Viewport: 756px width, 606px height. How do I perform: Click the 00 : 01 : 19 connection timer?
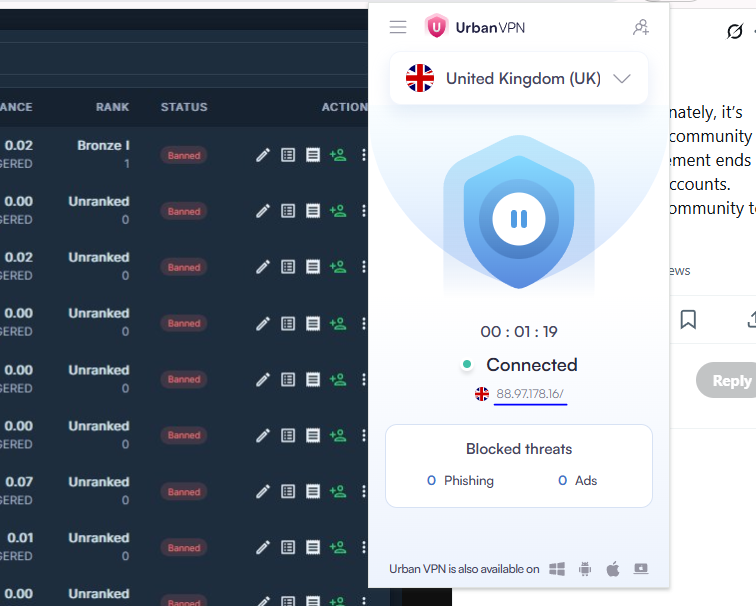pos(519,332)
